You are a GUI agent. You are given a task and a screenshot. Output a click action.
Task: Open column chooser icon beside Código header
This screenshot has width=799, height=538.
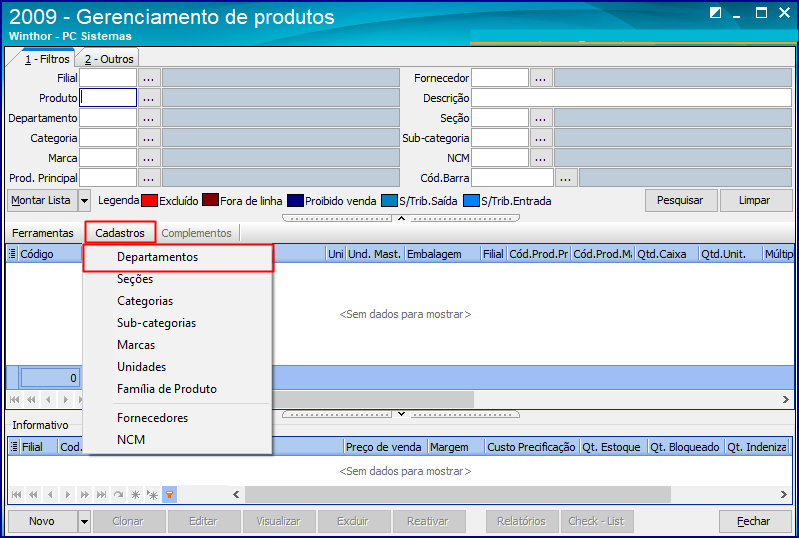click(x=12, y=254)
